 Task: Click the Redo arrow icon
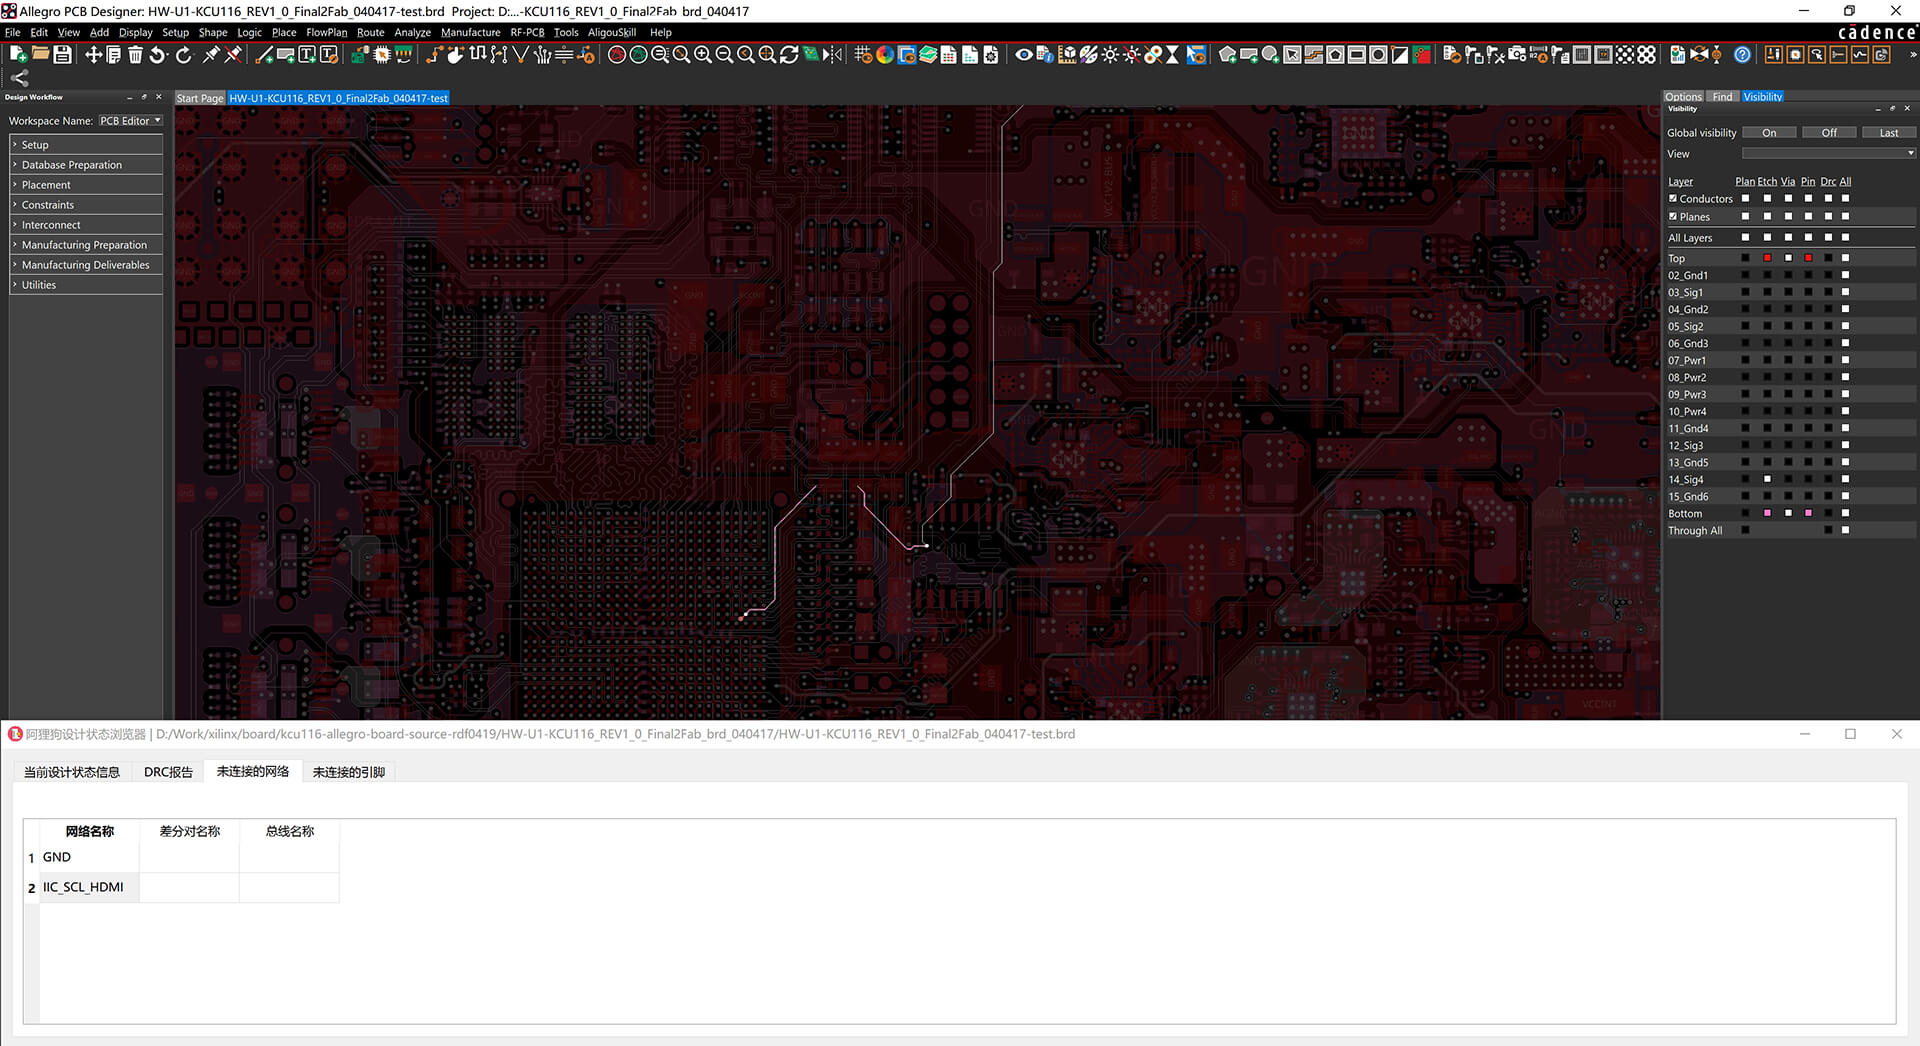tap(183, 54)
